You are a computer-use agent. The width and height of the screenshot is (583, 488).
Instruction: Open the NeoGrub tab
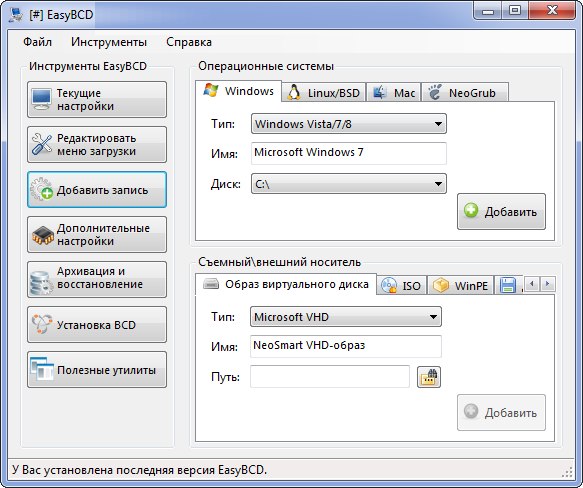pyautogui.click(x=465, y=93)
